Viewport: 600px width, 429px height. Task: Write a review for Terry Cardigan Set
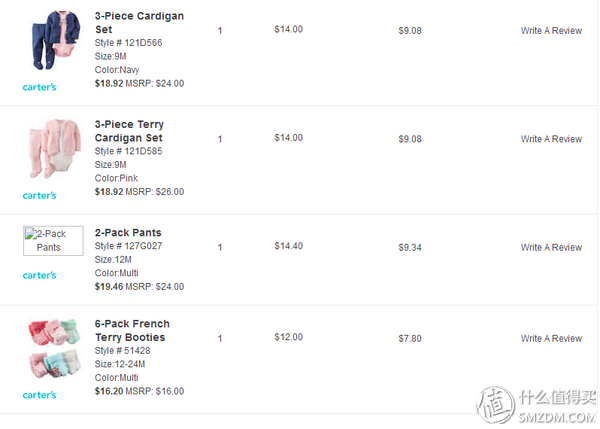coord(551,139)
